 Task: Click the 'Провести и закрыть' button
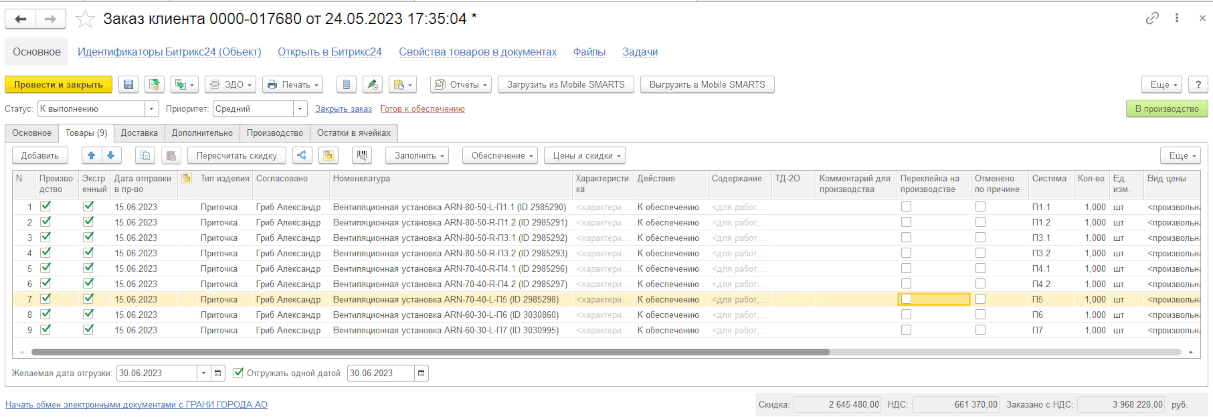tap(57, 85)
